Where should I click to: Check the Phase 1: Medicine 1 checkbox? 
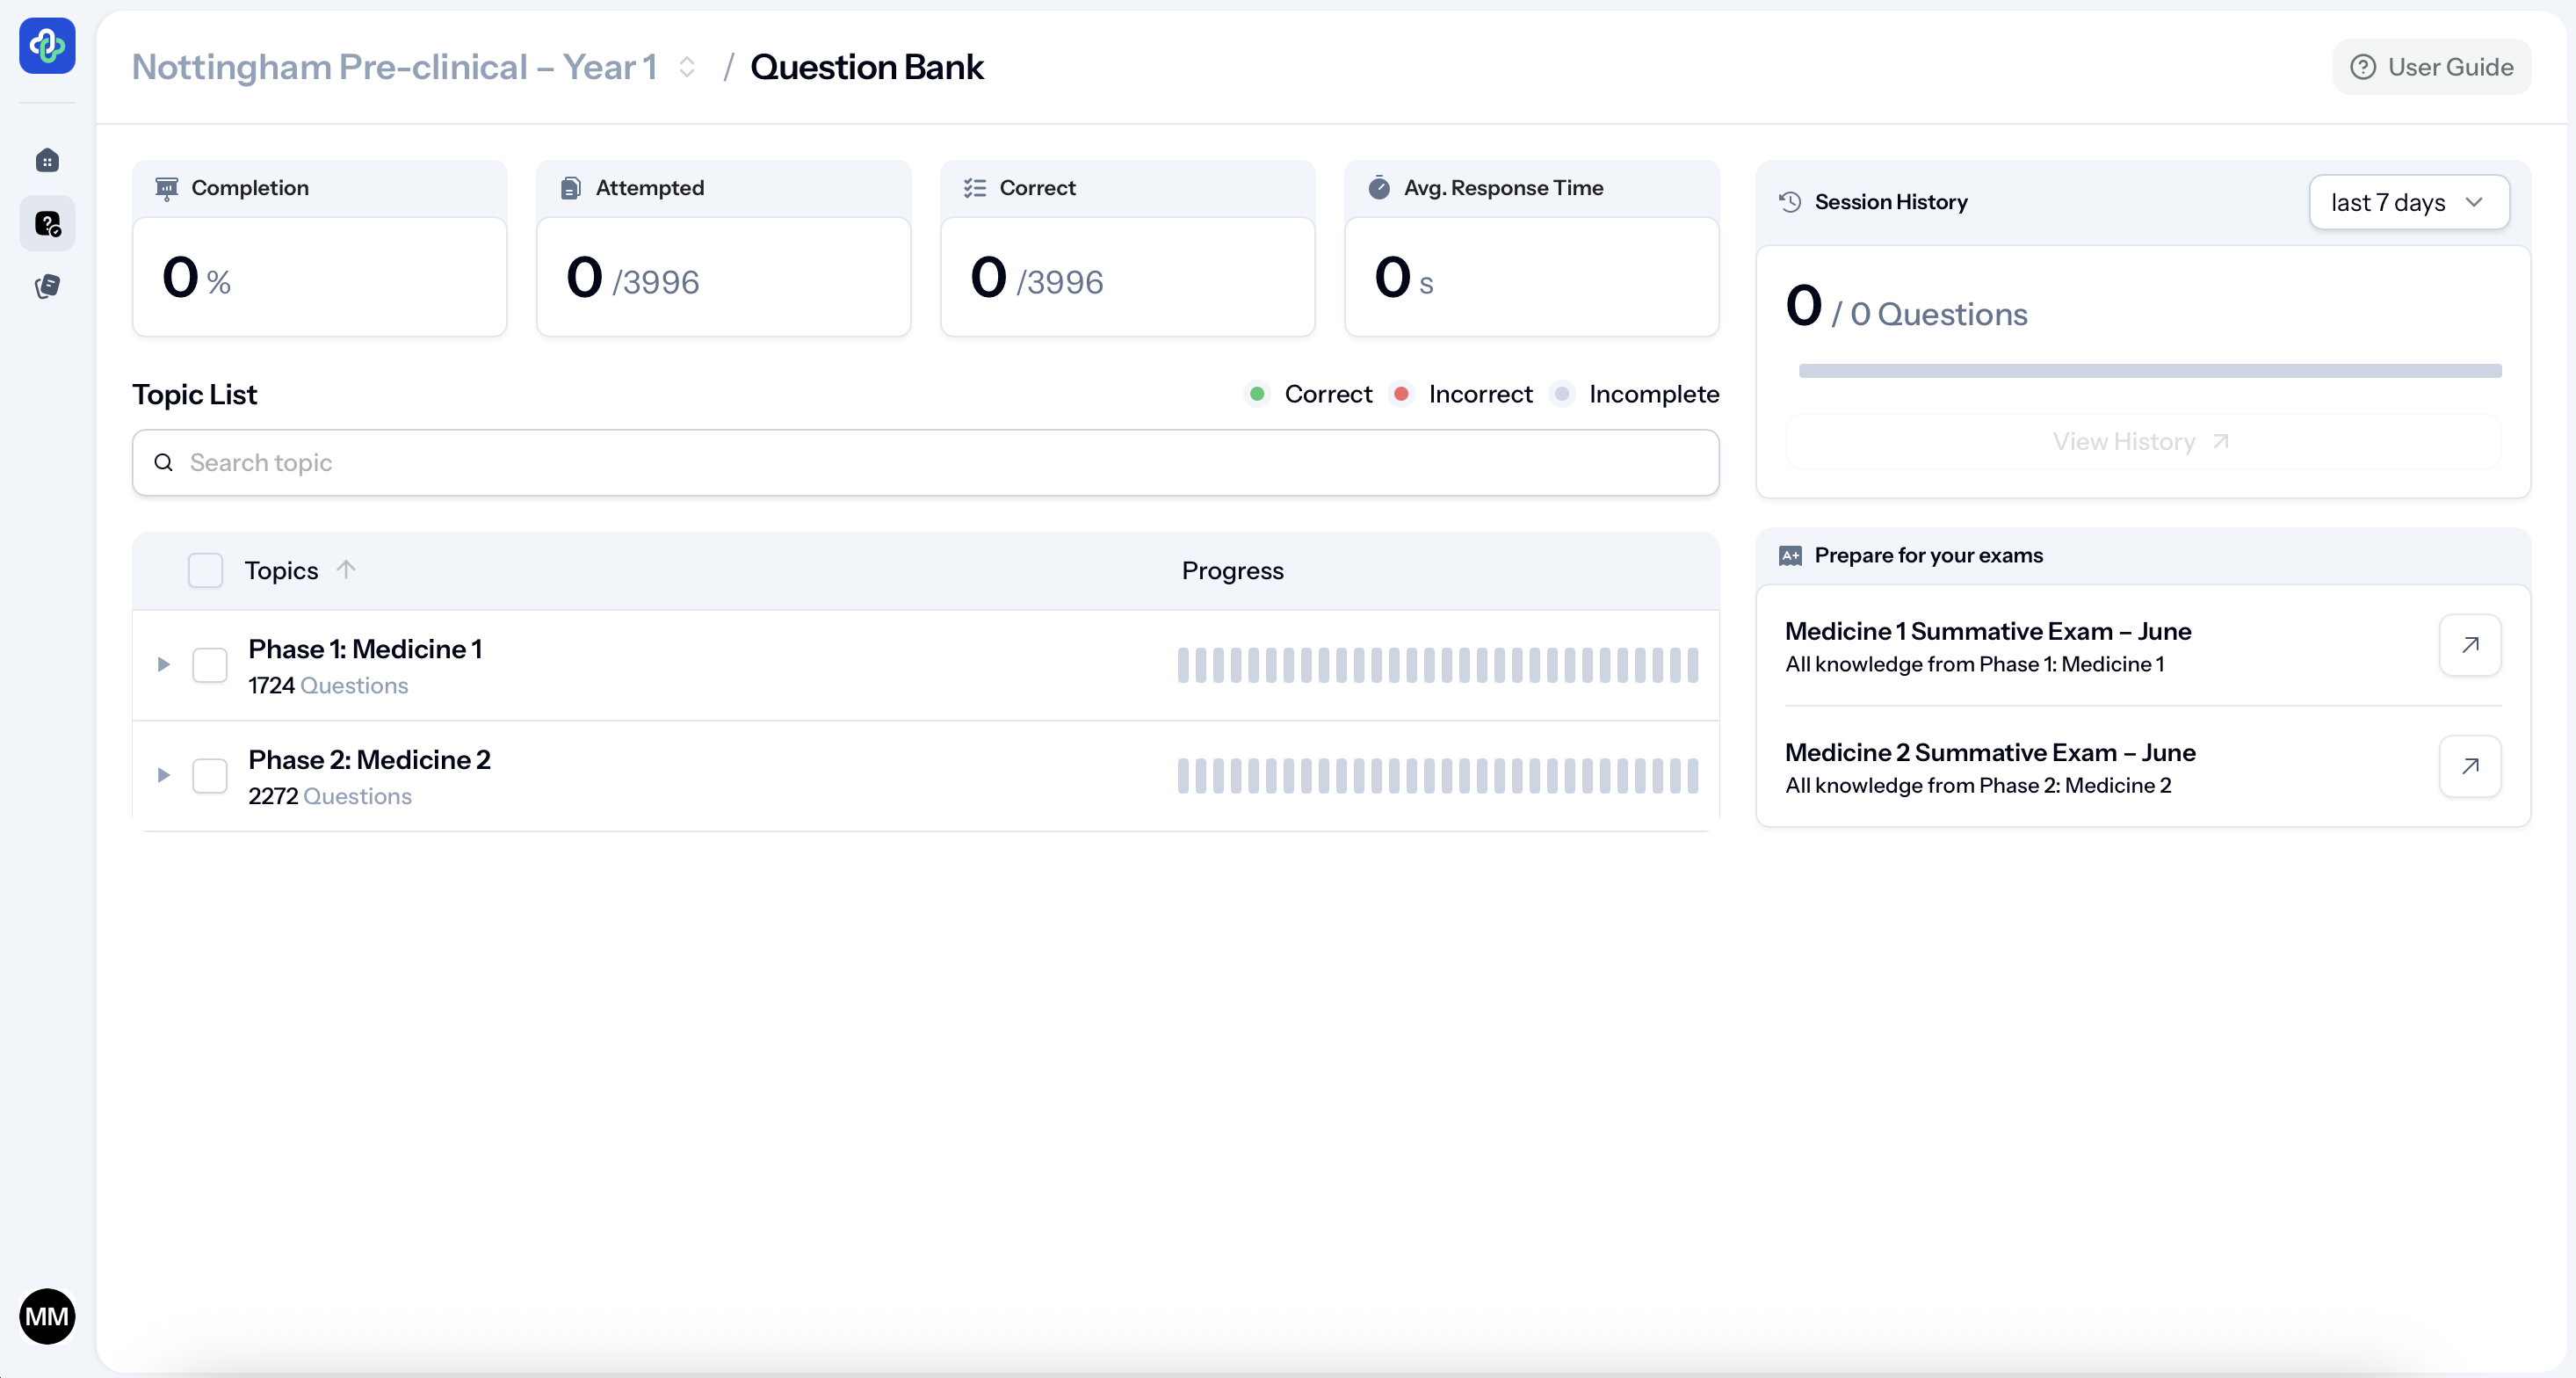209,665
